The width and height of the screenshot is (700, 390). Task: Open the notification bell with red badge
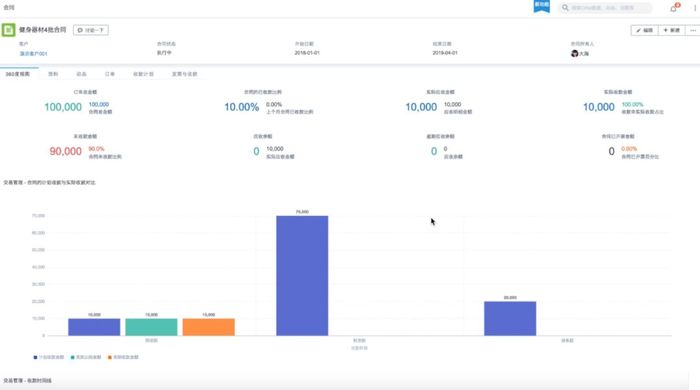(x=674, y=8)
